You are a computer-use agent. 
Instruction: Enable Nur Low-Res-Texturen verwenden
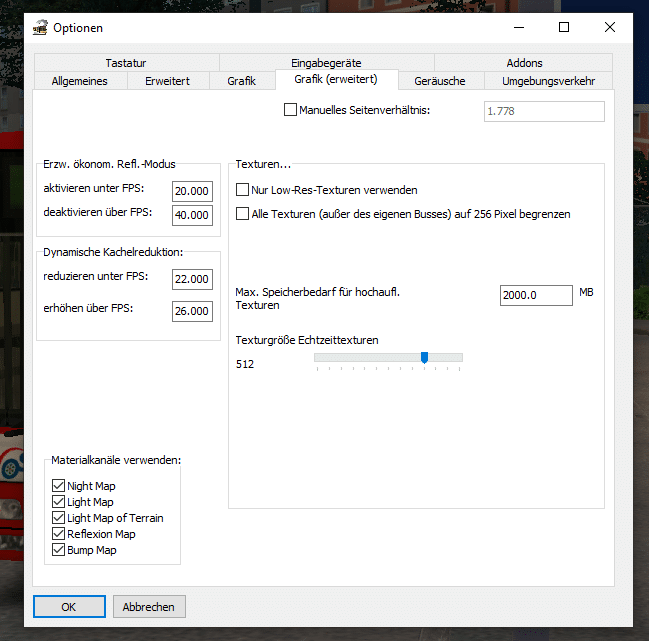(242, 190)
